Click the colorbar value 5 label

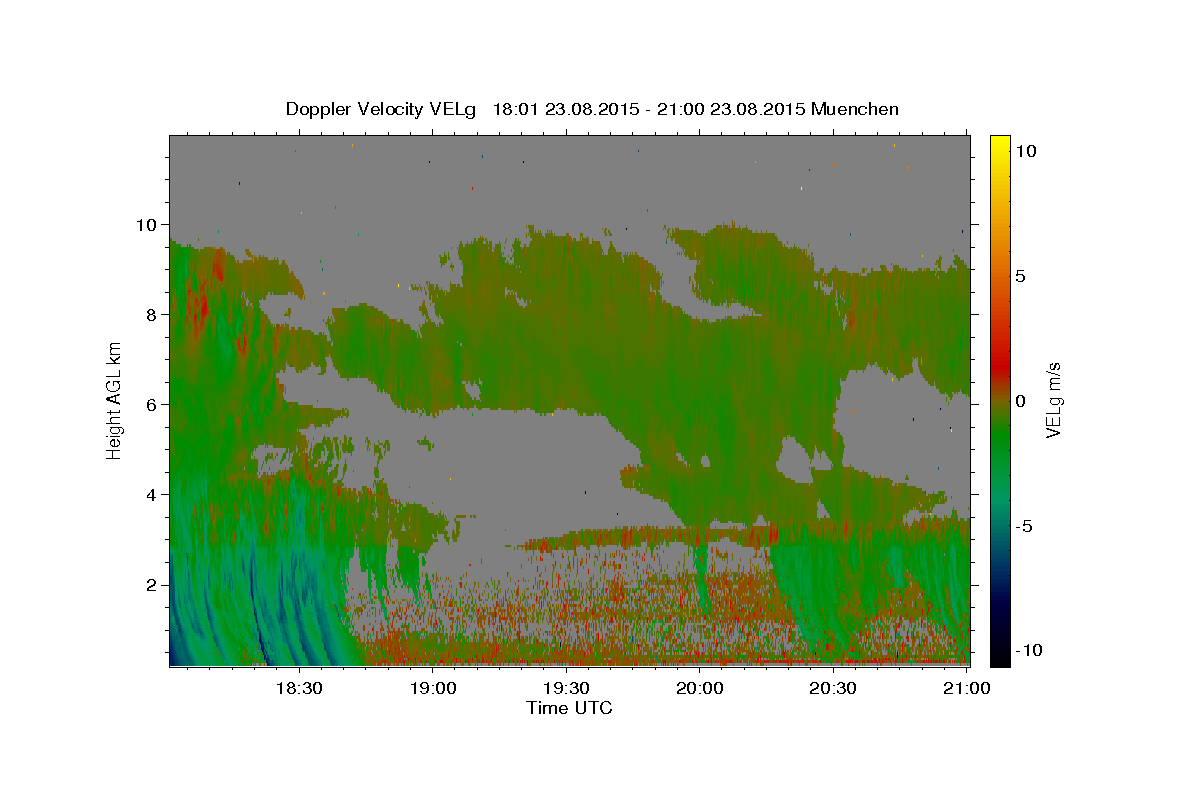click(1021, 275)
